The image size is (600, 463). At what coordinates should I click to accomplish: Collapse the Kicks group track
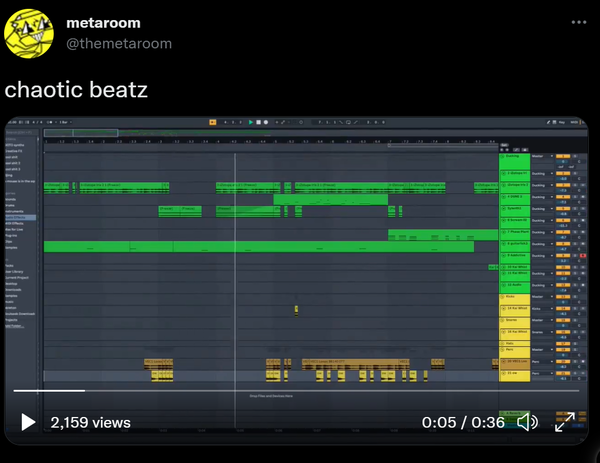(x=503, y=297)
